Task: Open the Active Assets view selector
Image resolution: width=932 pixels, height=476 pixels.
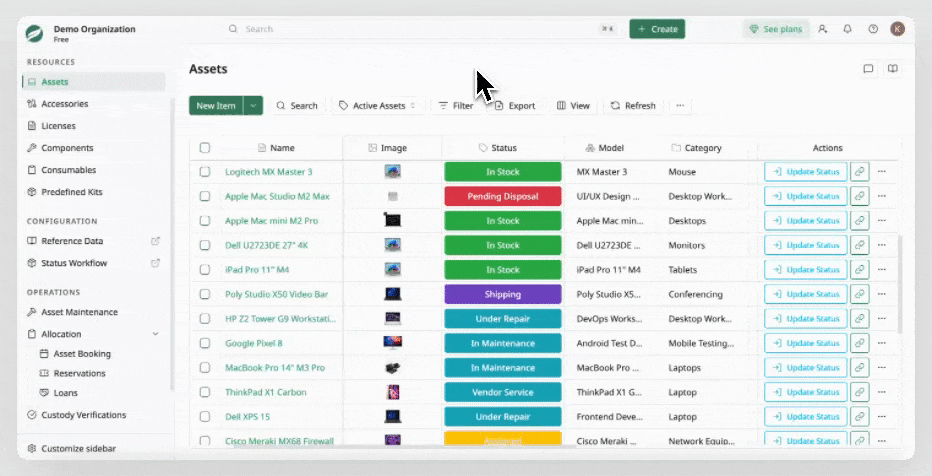Action: (377, 106)
